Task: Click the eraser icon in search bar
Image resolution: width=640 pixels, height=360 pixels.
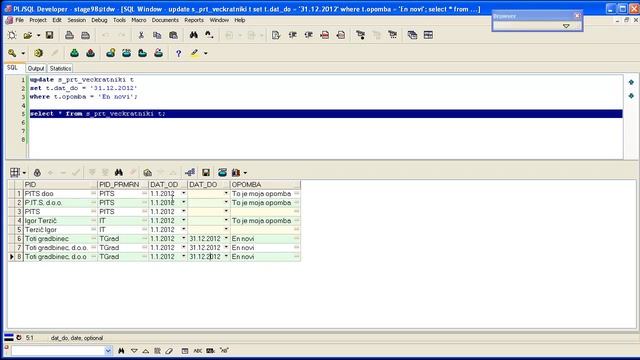Action: [x=169, y=351]
